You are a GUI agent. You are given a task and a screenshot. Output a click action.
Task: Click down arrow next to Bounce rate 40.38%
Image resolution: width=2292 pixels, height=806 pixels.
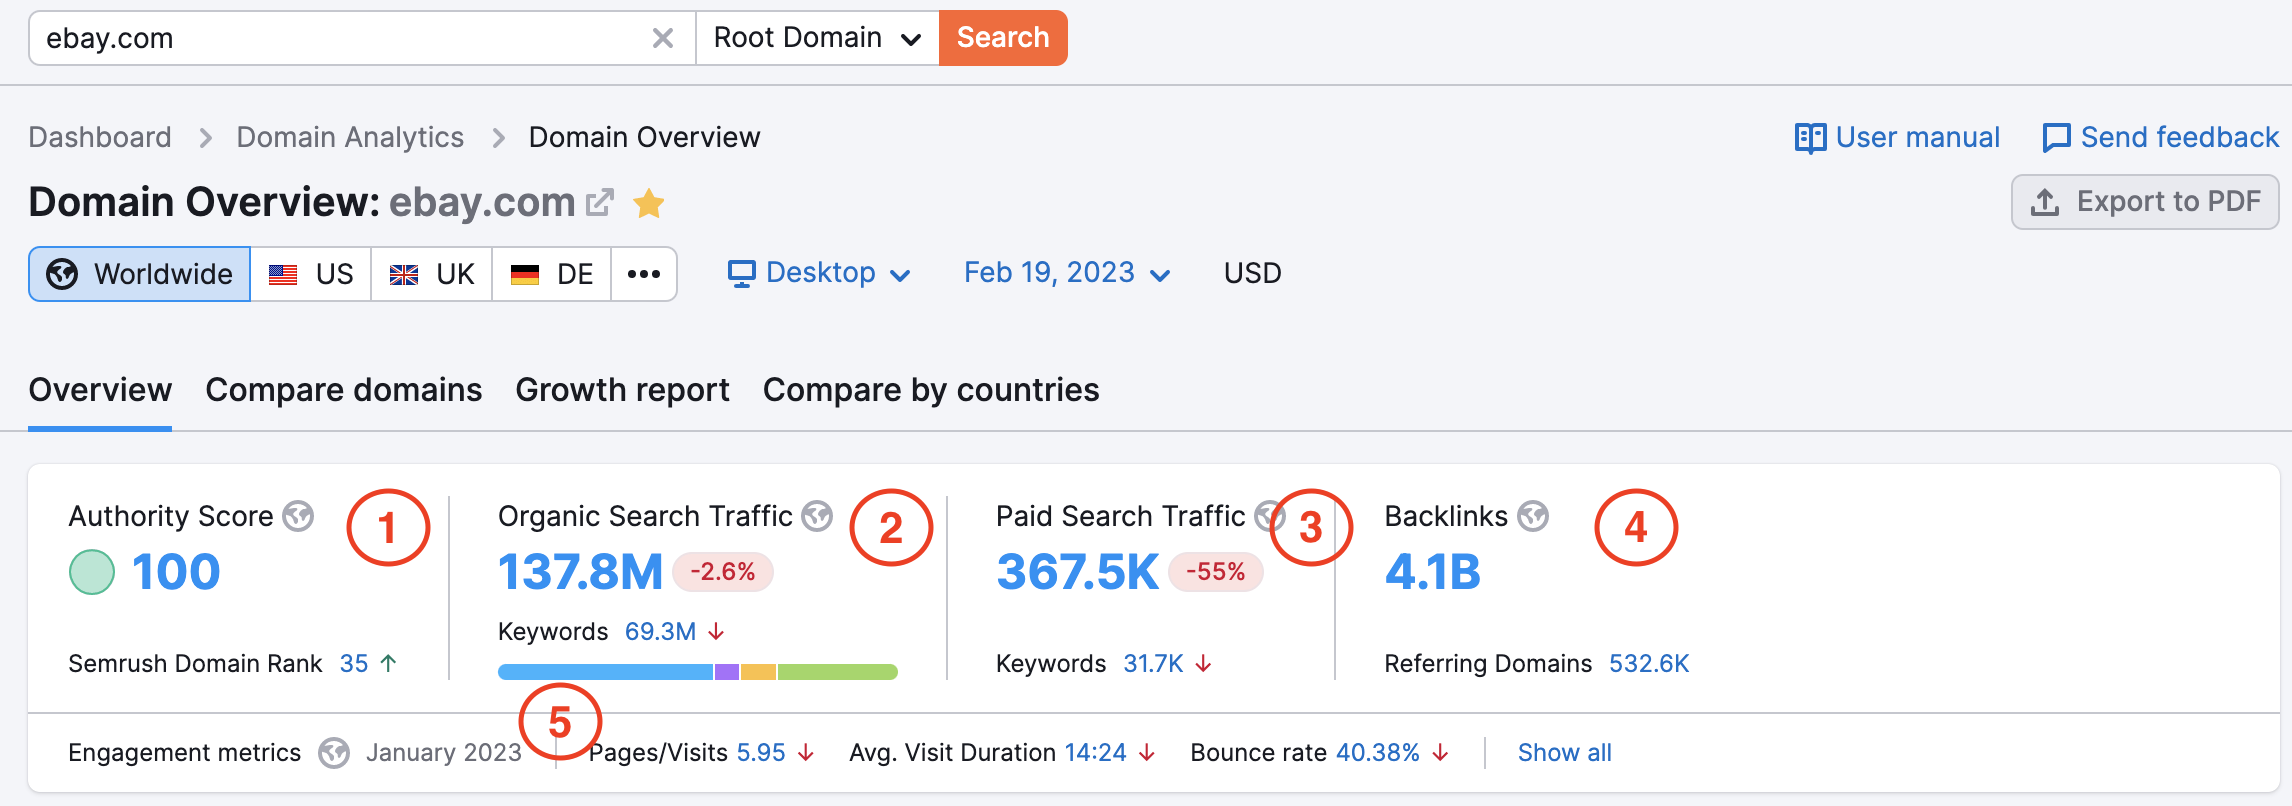pyautogui.click(x=1440, y=753)
